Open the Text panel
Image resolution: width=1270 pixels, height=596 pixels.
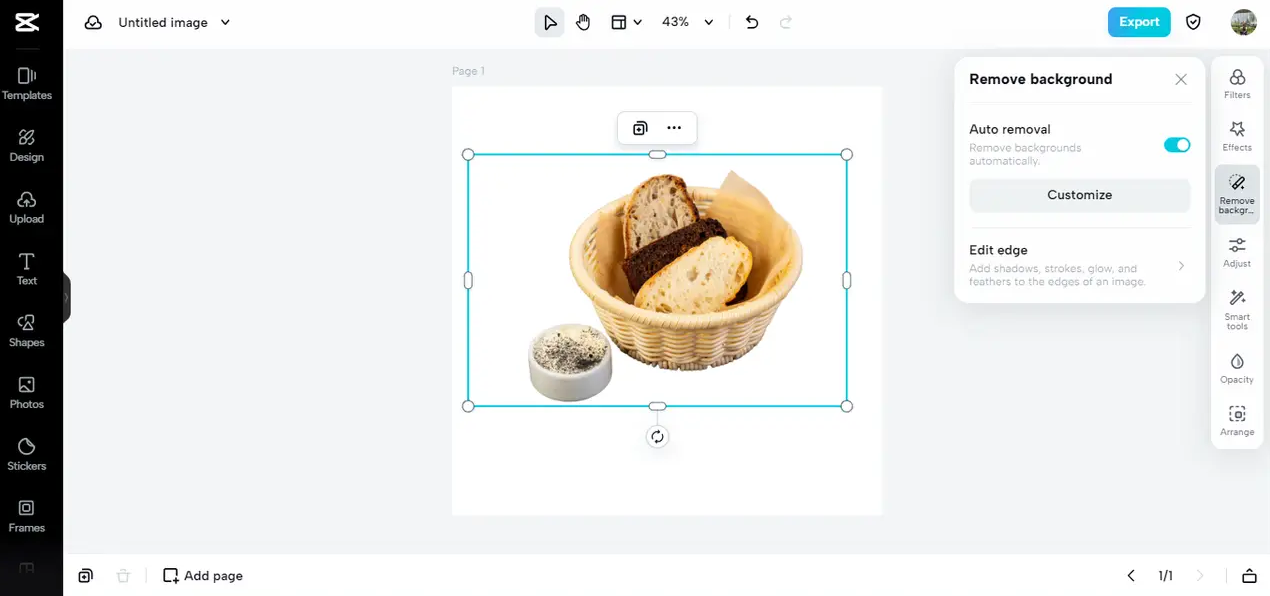27,269
